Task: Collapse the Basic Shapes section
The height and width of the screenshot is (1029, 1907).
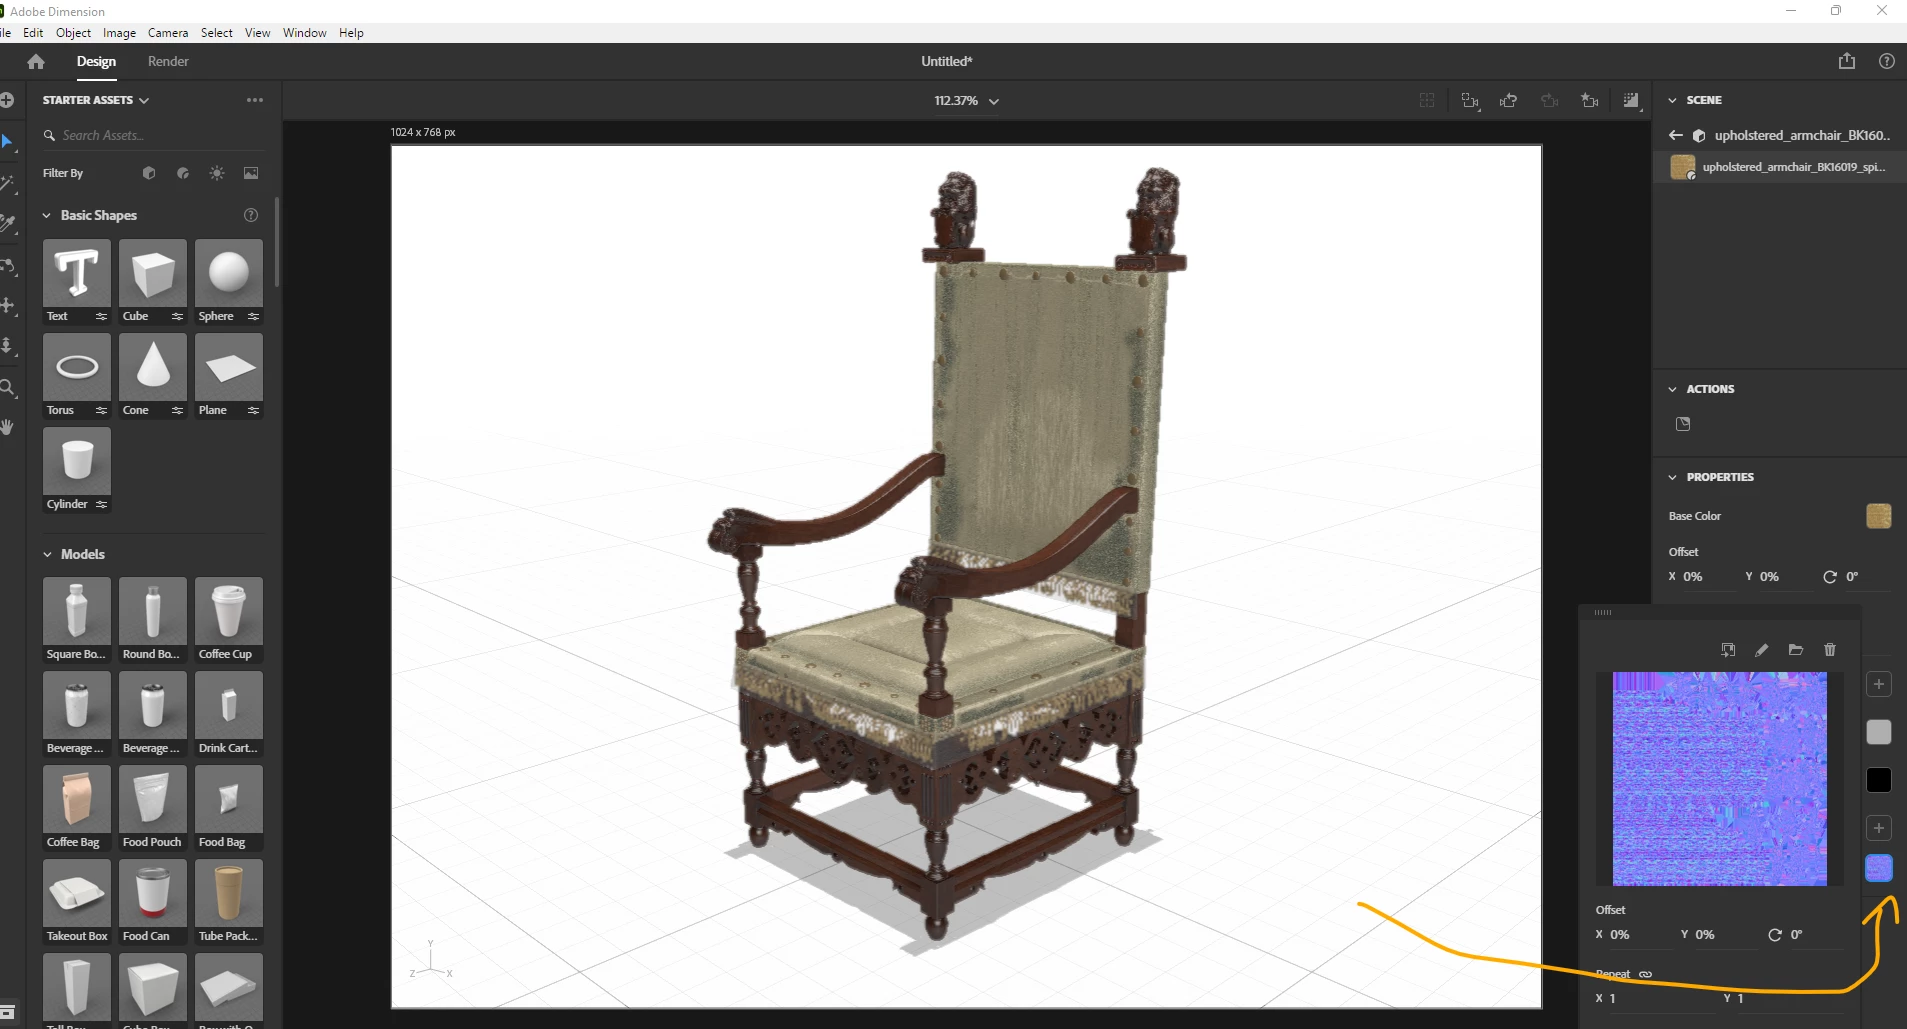Action: (x=47, y=215)
